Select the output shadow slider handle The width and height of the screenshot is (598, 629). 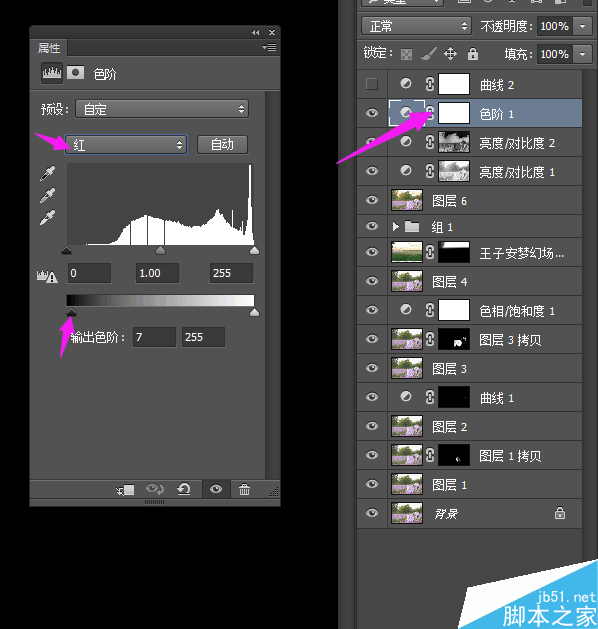(x=71, y=312)
